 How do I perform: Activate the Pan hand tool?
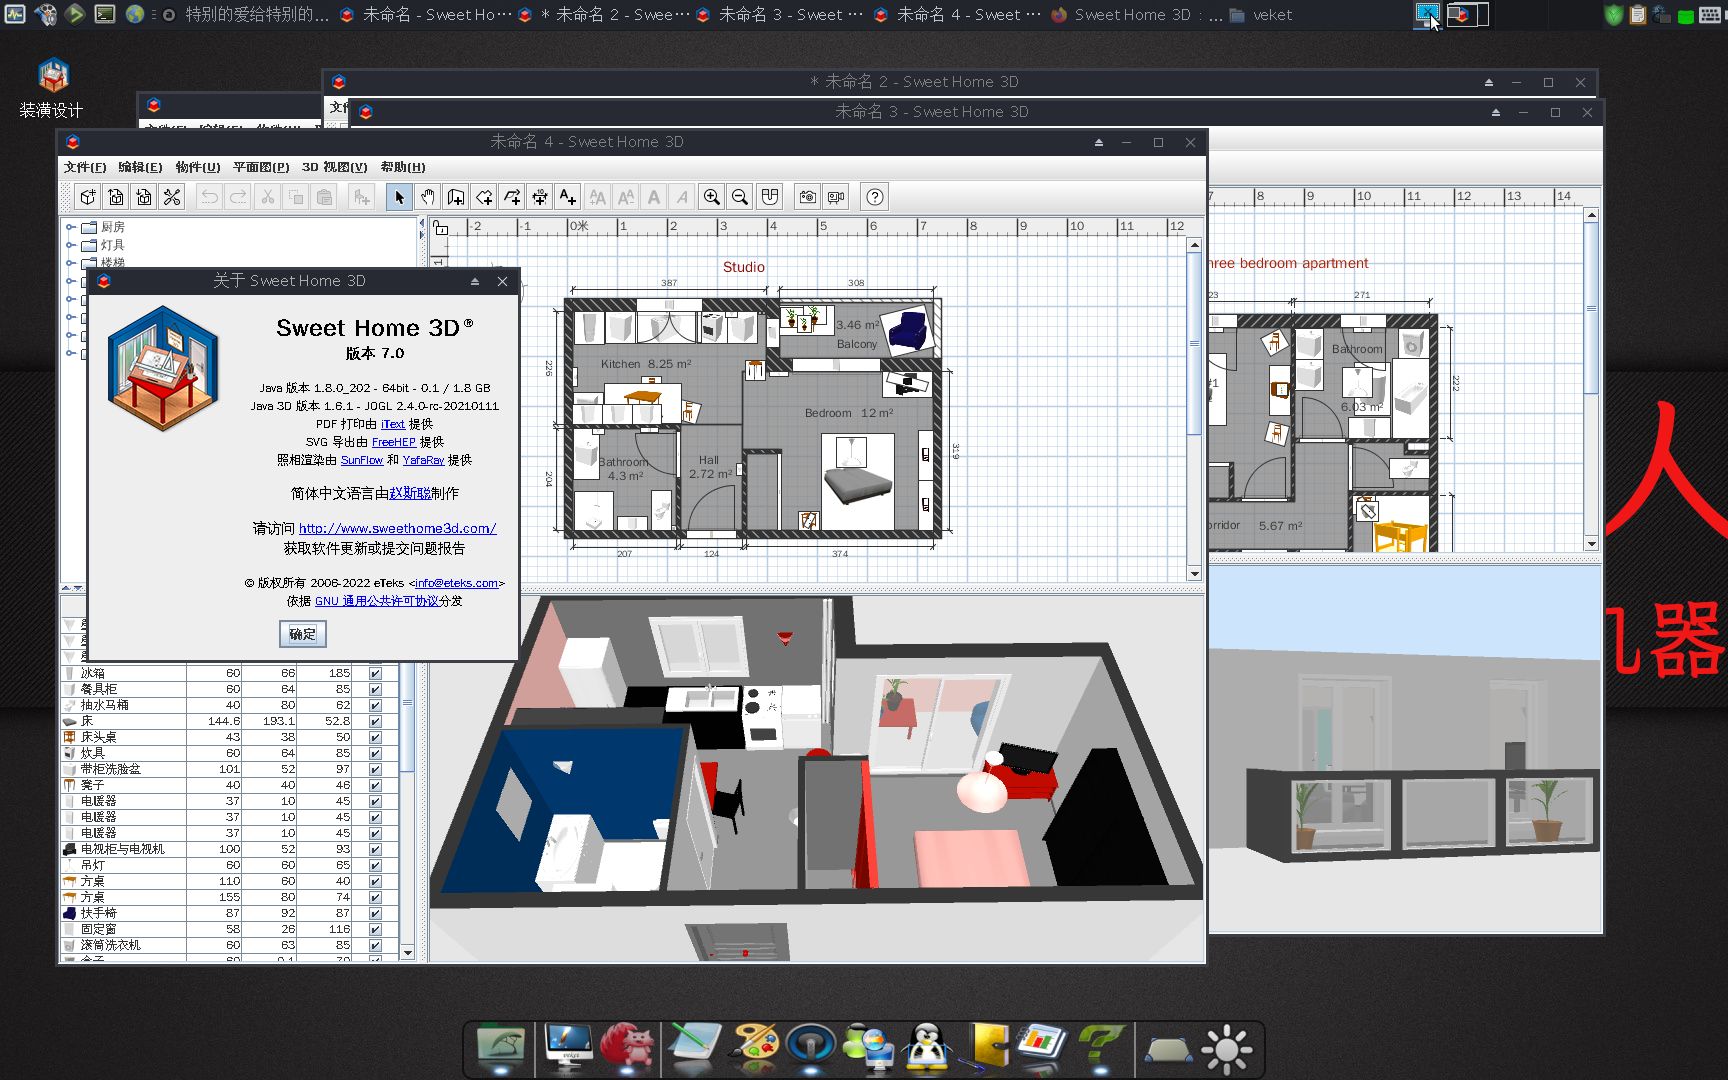click(x=427, y=197)
